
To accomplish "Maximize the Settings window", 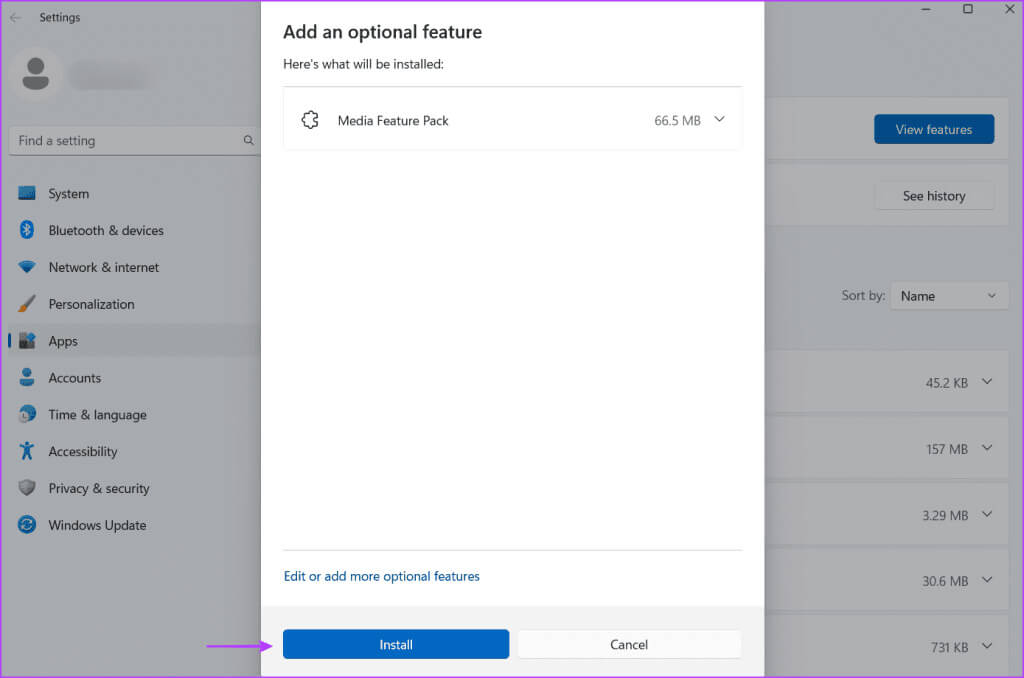I will pyautogui.click(x=968, y=9).
